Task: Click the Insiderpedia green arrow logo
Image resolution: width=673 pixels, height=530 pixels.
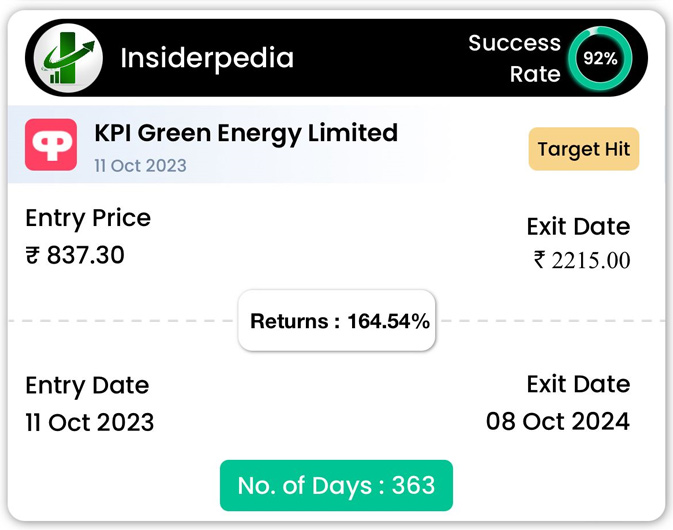Action: [x=68, y=58]
